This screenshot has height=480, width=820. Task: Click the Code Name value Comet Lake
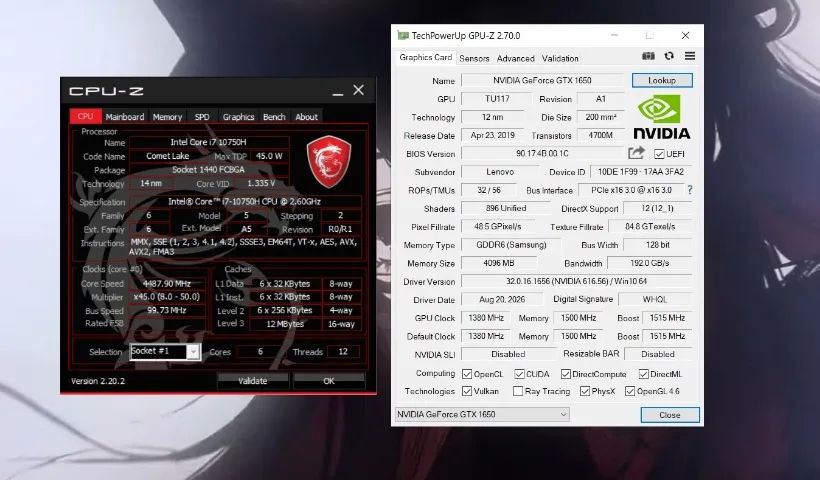click(167, 156)
